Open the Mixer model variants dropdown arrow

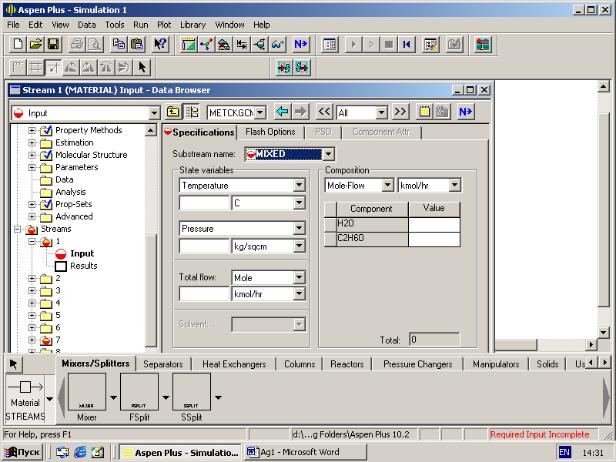(113, 398)
